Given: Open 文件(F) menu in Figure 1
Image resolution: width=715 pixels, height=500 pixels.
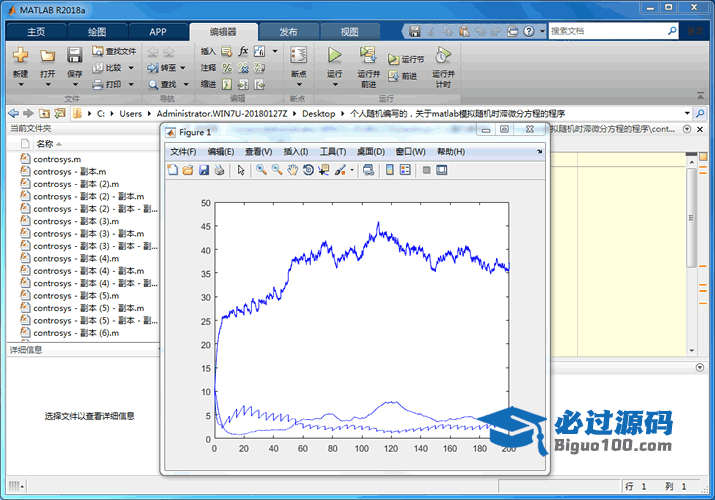Looking at the screenshot, I should [x=183, y=152].
